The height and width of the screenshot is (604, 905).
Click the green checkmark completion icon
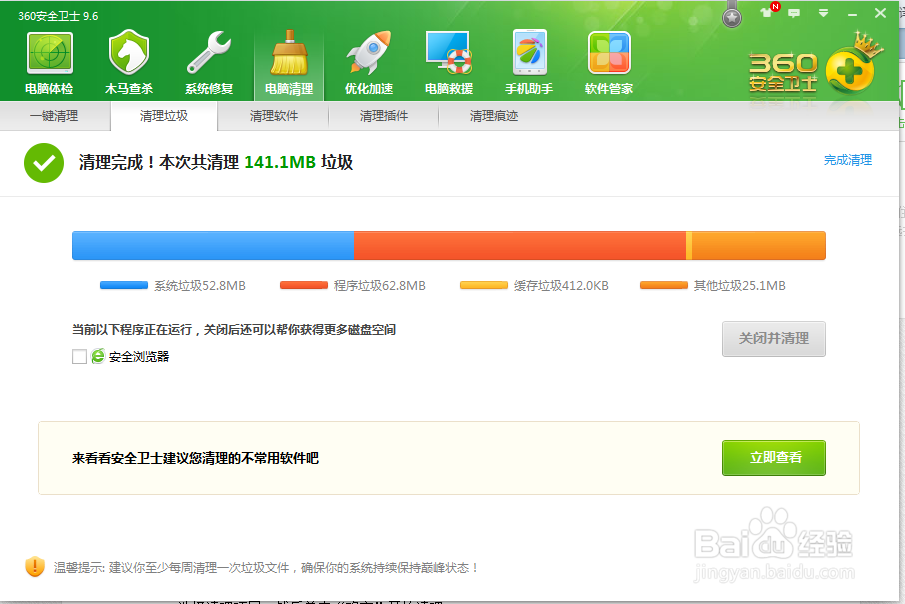pos(44,163)
